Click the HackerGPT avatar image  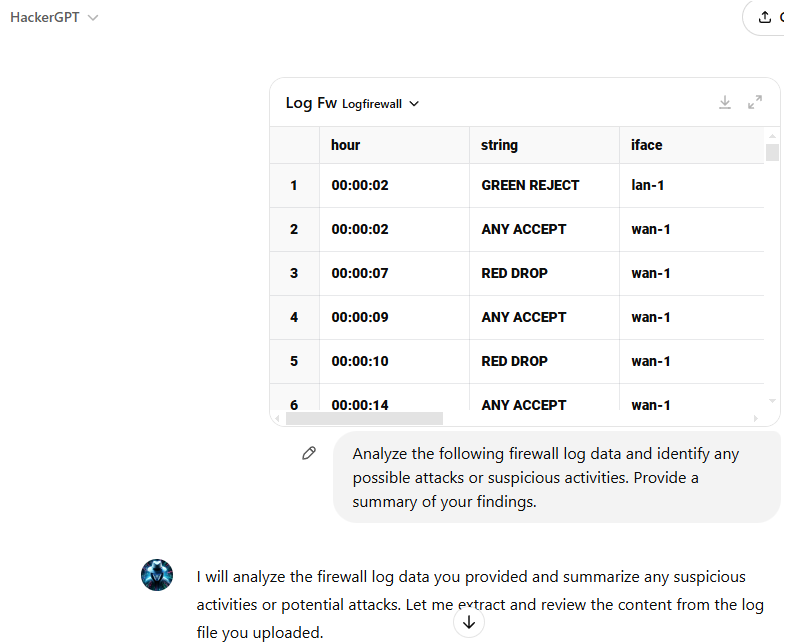[x=157, y=575]
